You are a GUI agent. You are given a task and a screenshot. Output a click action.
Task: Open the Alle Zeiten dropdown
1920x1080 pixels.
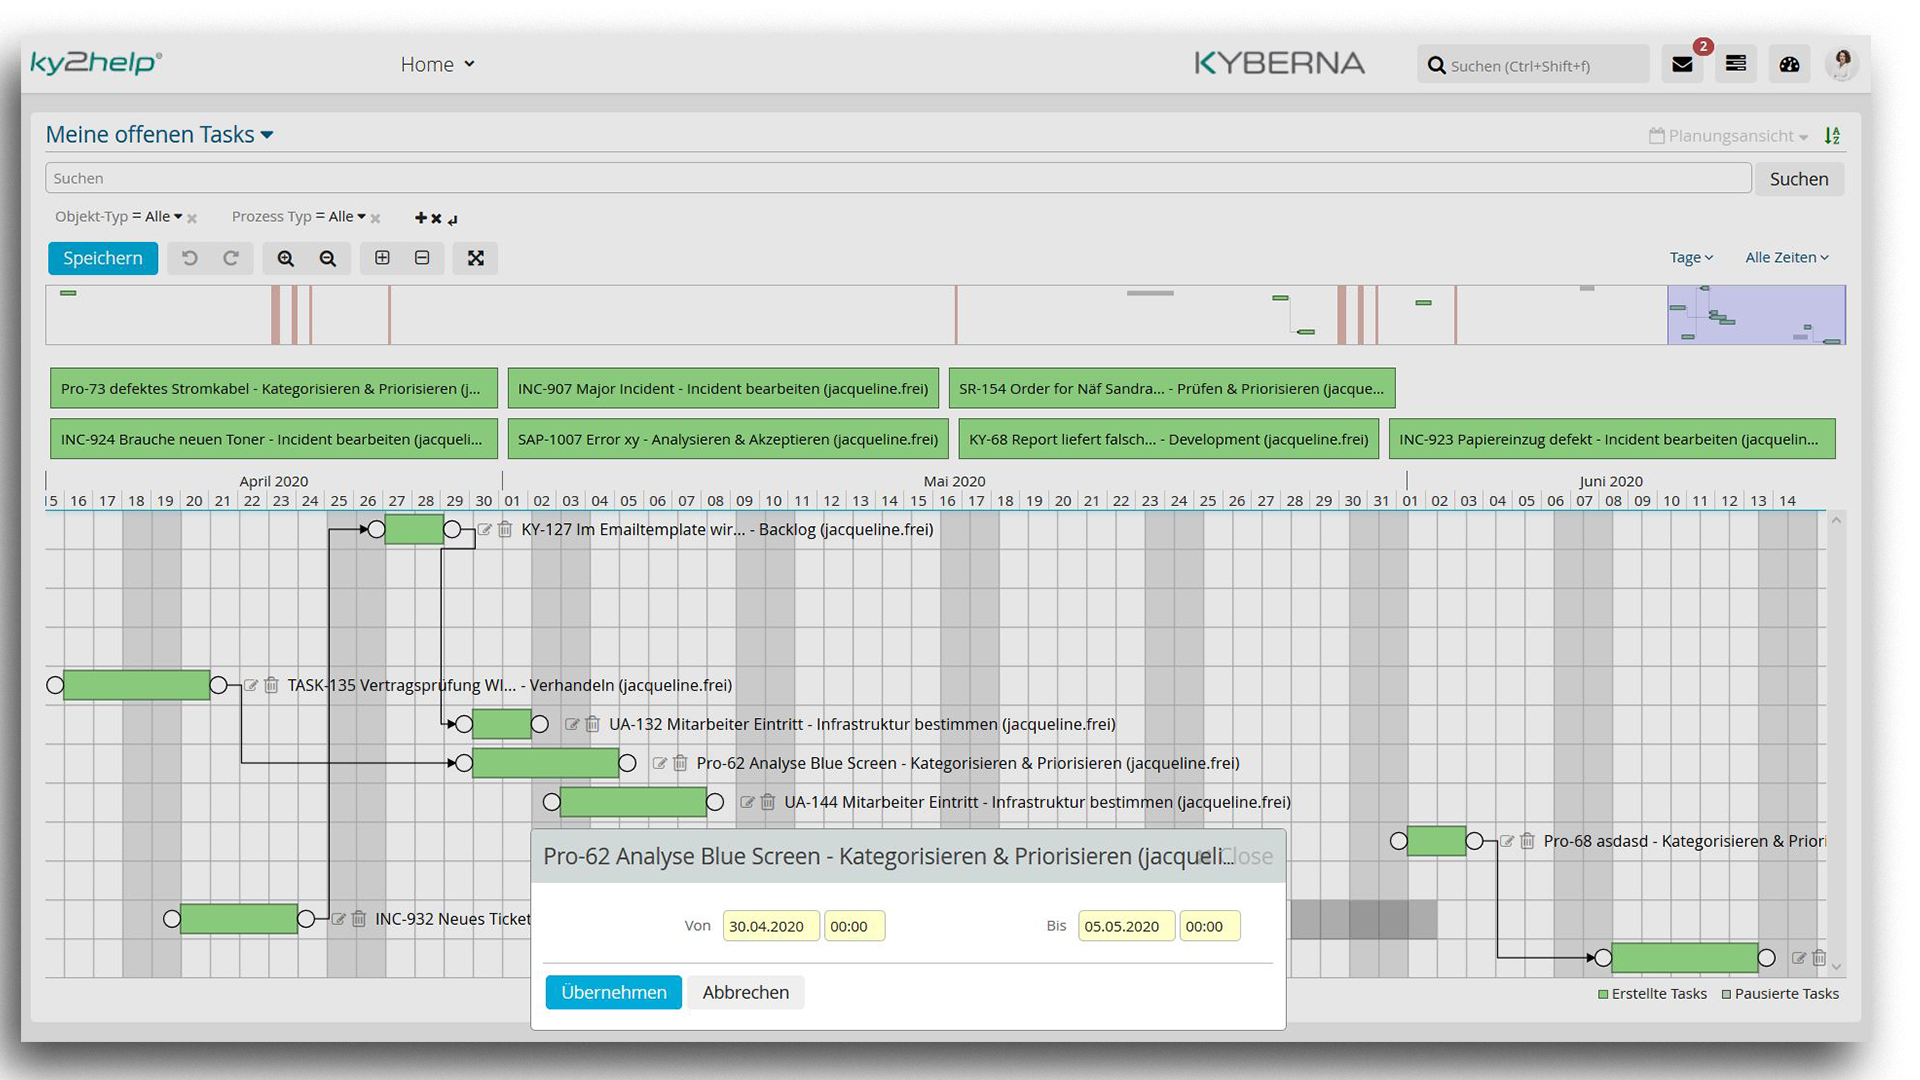1786,257
